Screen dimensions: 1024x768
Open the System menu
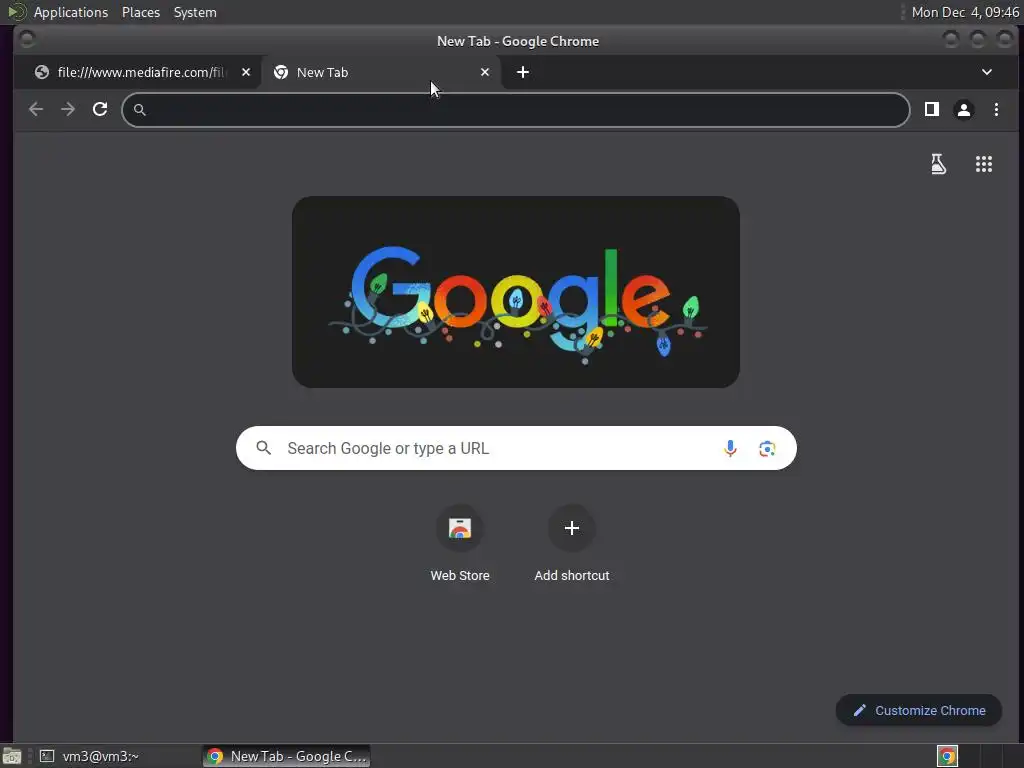[195, 12]
